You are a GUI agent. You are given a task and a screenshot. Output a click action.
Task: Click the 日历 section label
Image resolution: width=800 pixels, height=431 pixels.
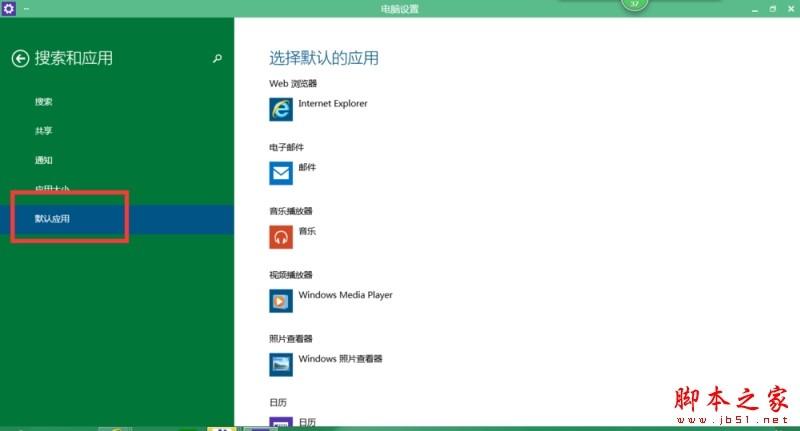click(278, 402)
